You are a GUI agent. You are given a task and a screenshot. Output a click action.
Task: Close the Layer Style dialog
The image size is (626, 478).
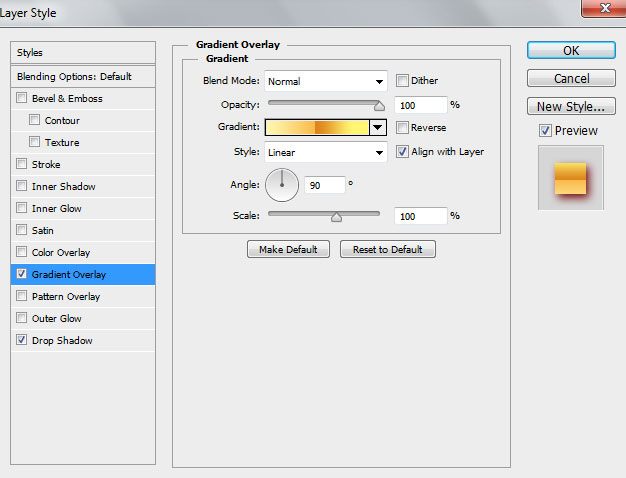[x=604, y=8]
